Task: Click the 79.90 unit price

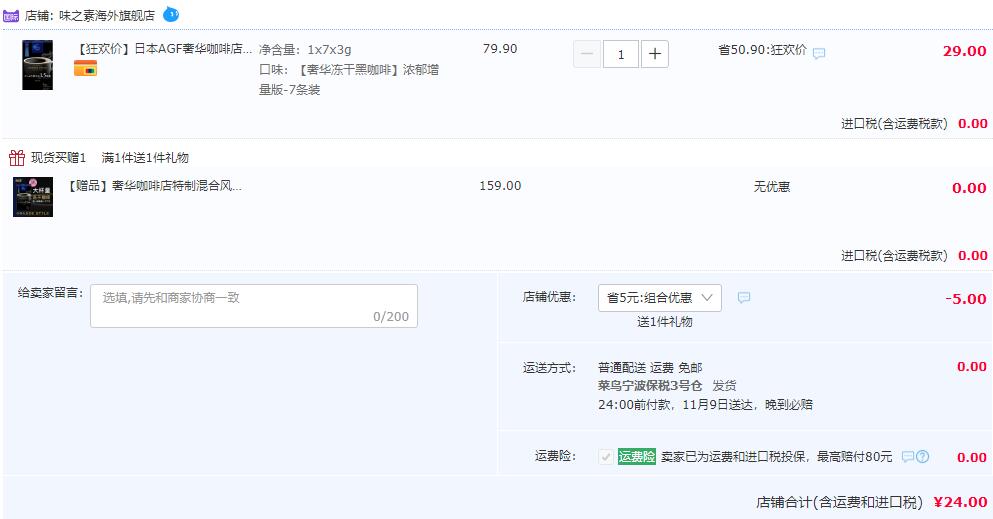Action: coord(500,49)
